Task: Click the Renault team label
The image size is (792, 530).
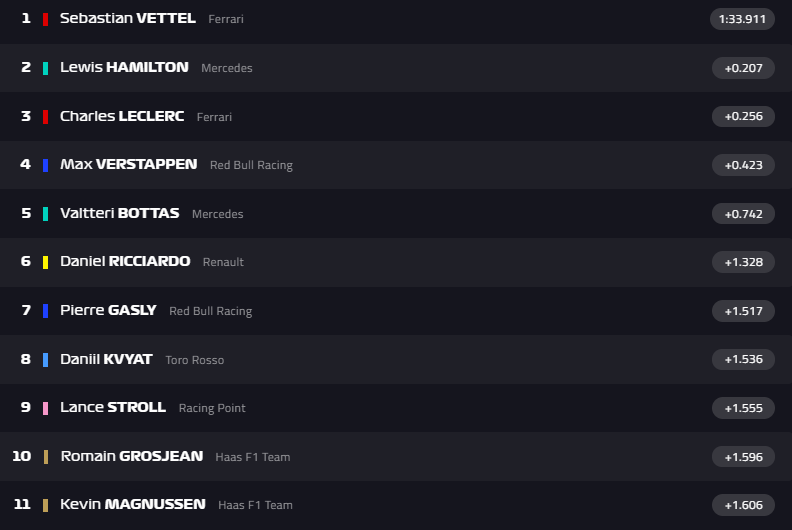Action: pyautogui.click(x=223, y=262)
